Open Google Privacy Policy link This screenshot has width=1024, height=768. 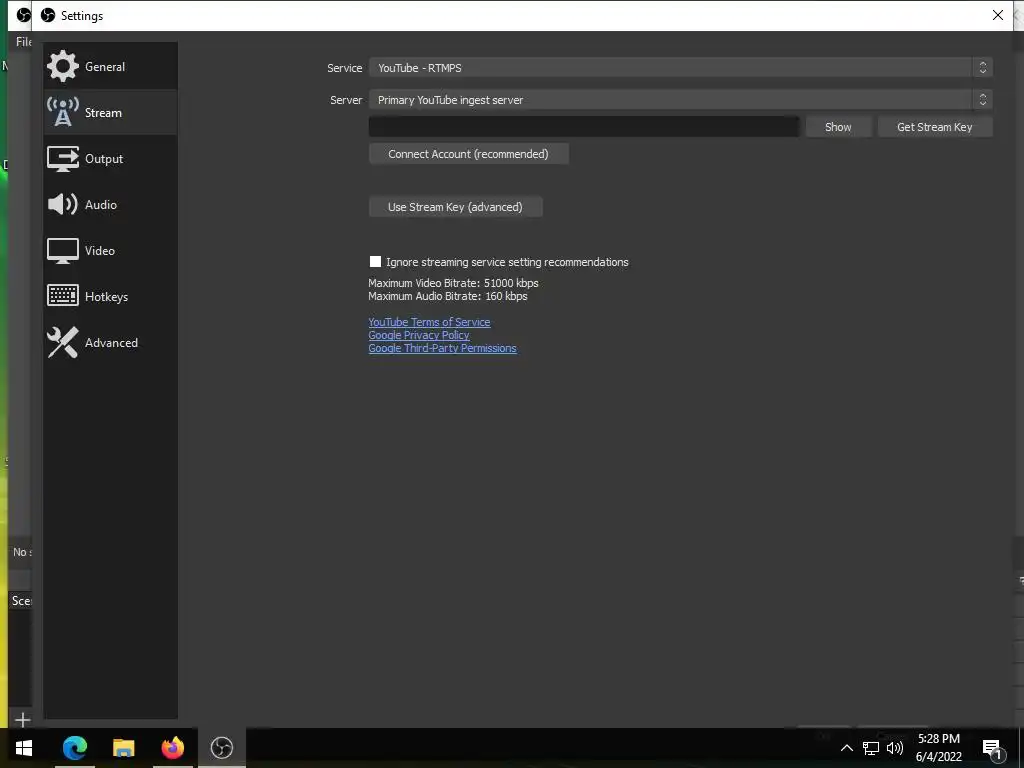(419, 335)
